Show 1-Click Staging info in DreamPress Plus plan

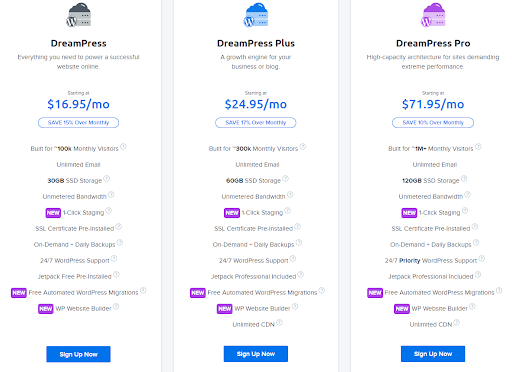pyautogui.click(x=288, y=211)
